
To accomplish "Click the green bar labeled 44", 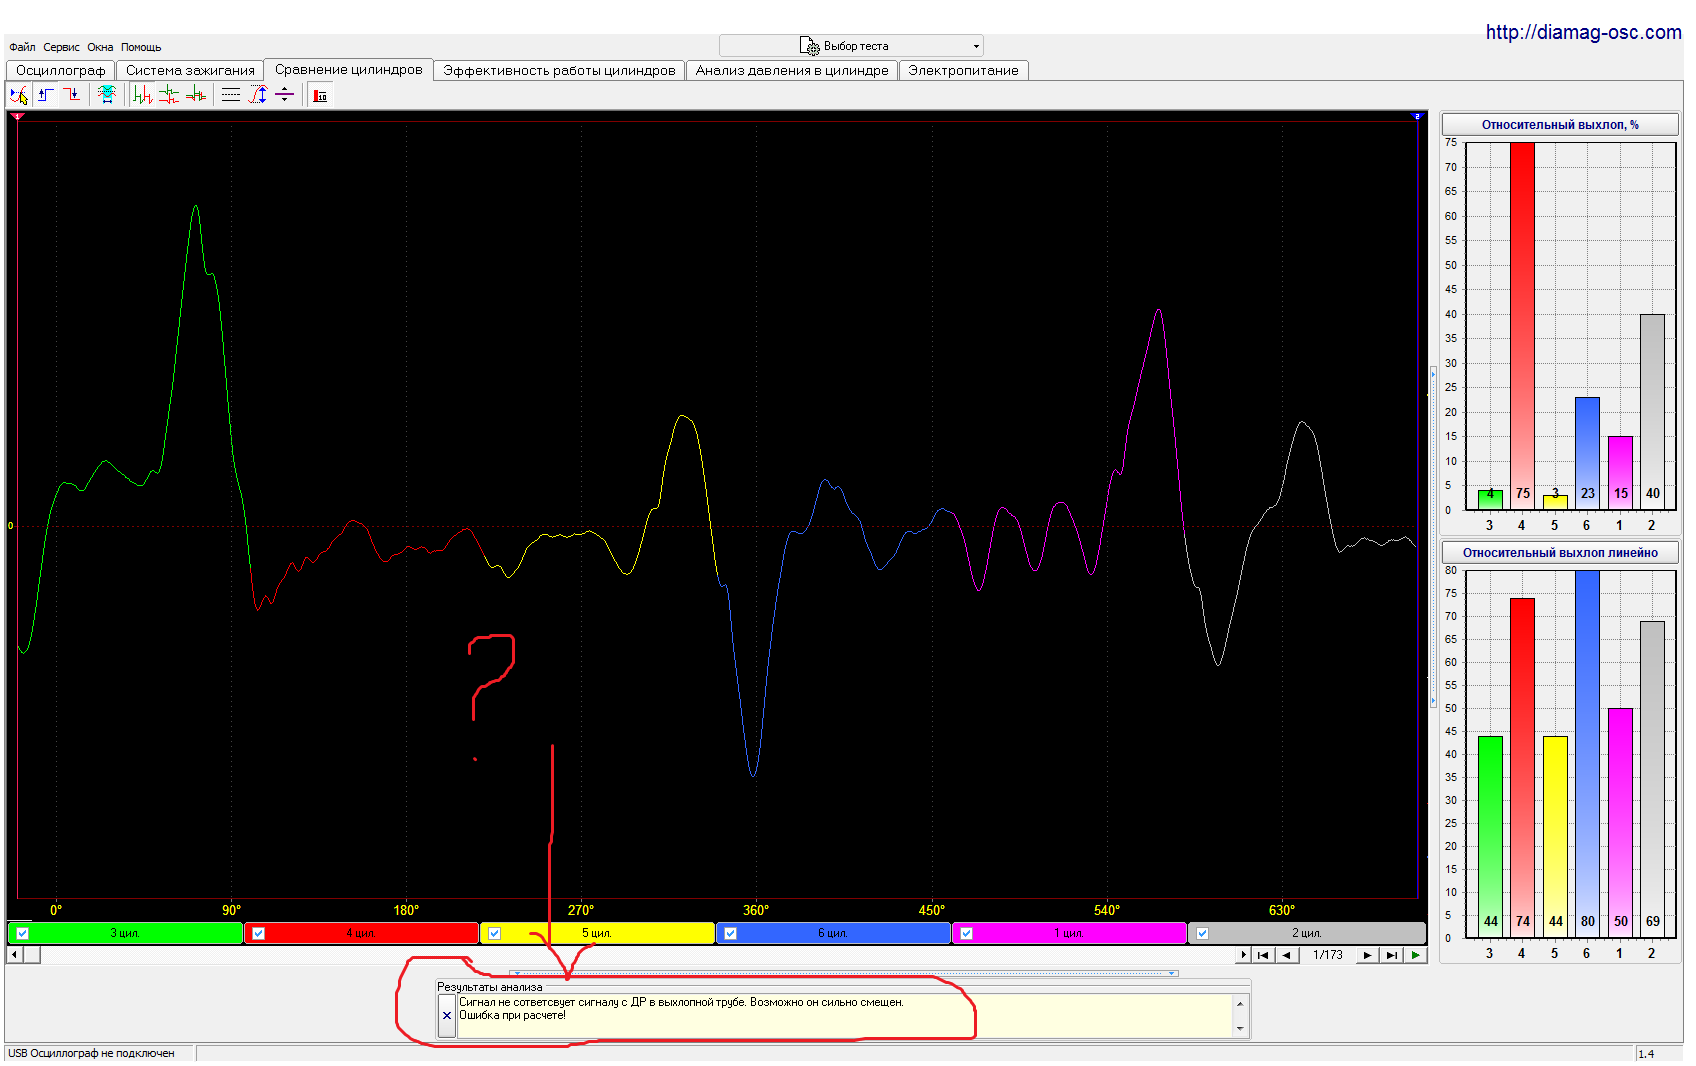I will [x=1490, y=837].
